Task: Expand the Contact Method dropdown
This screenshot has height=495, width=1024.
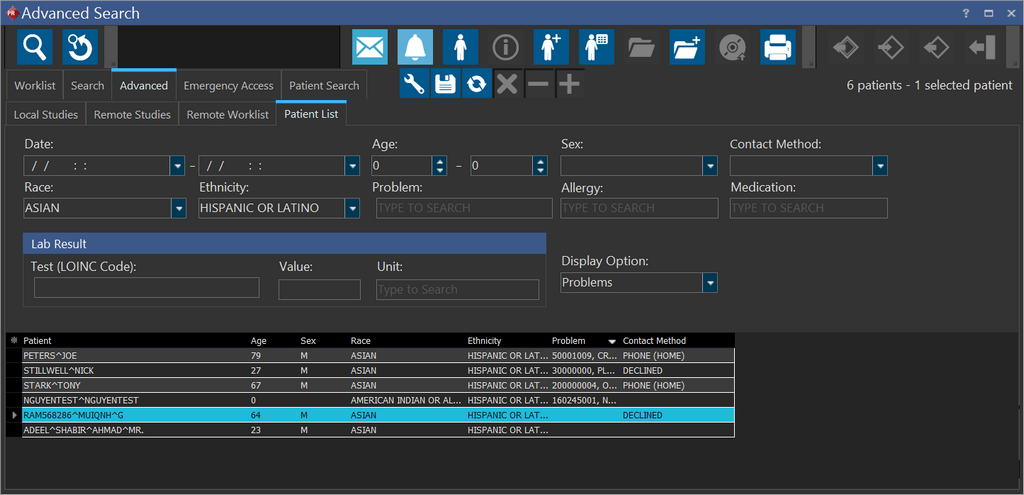Action: point(880,166)
